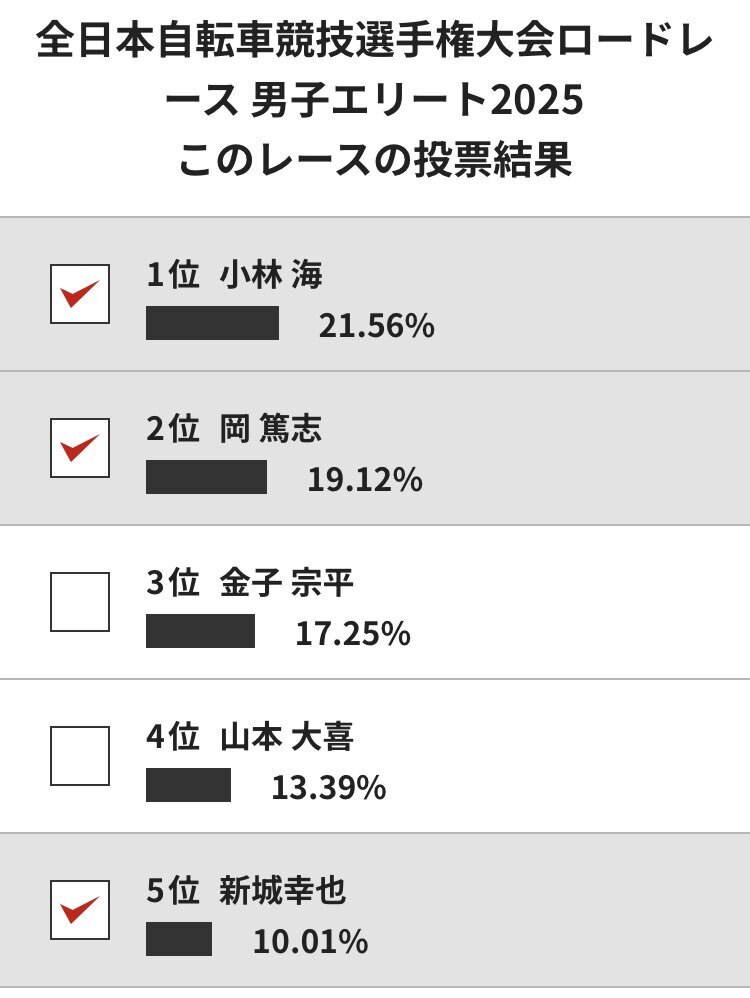Click the 17.25% percentage text

click(353, 634)
